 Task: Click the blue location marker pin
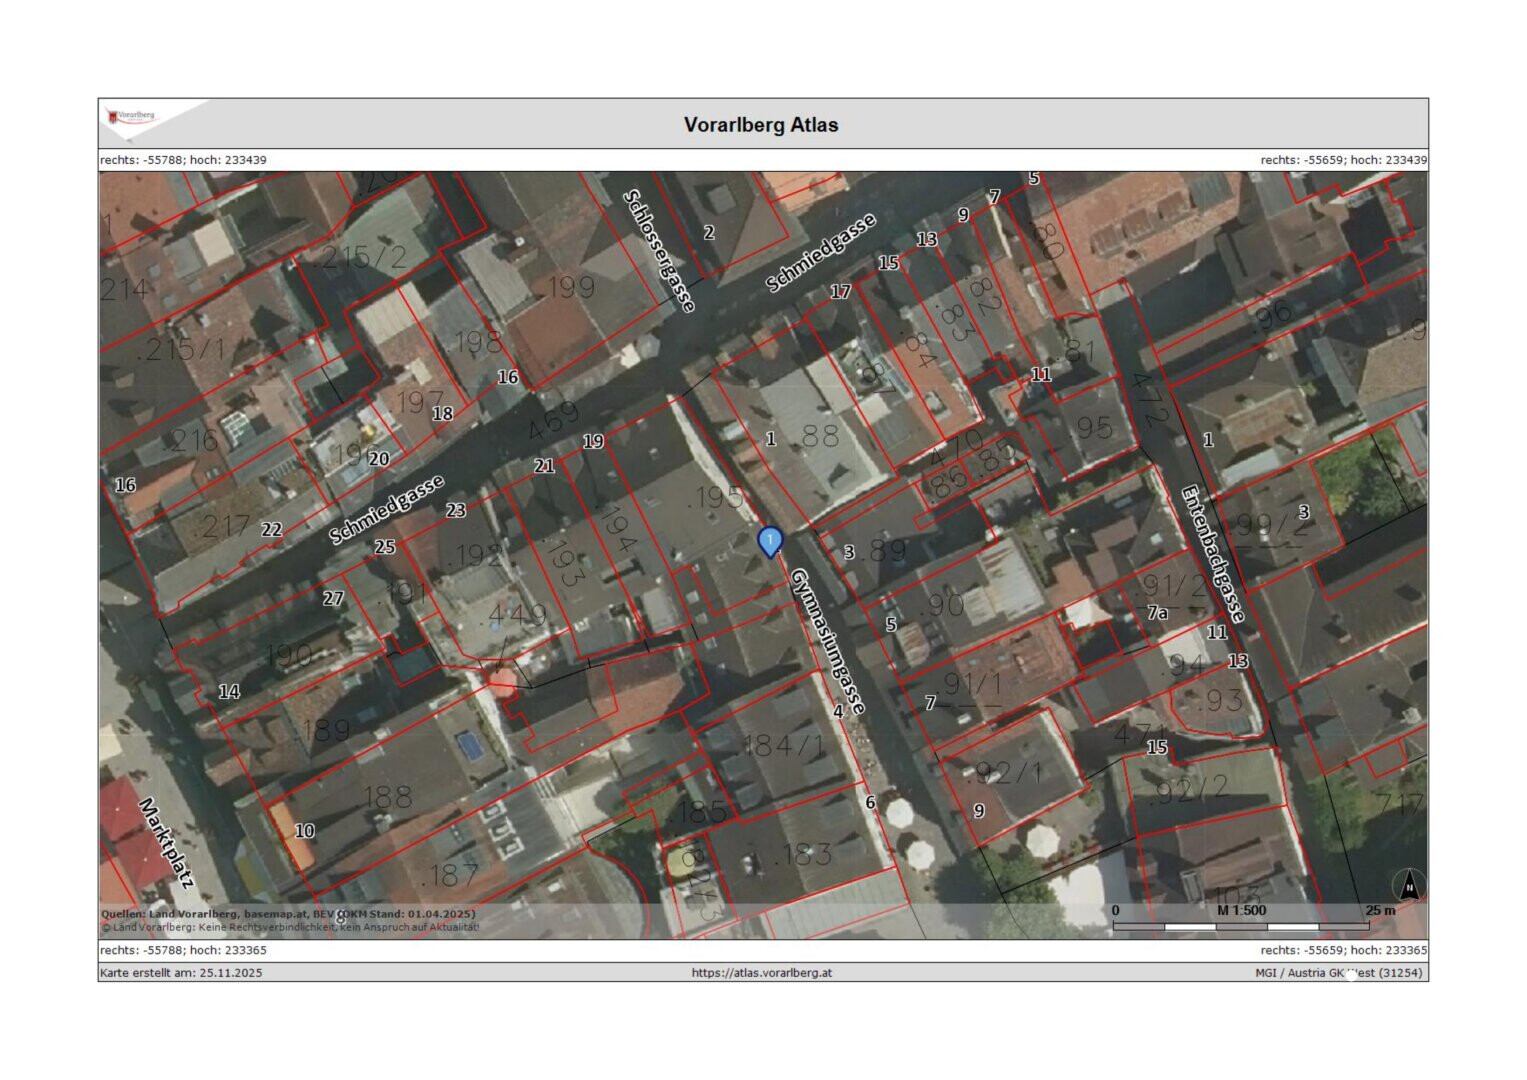click(x=769, y=541)
